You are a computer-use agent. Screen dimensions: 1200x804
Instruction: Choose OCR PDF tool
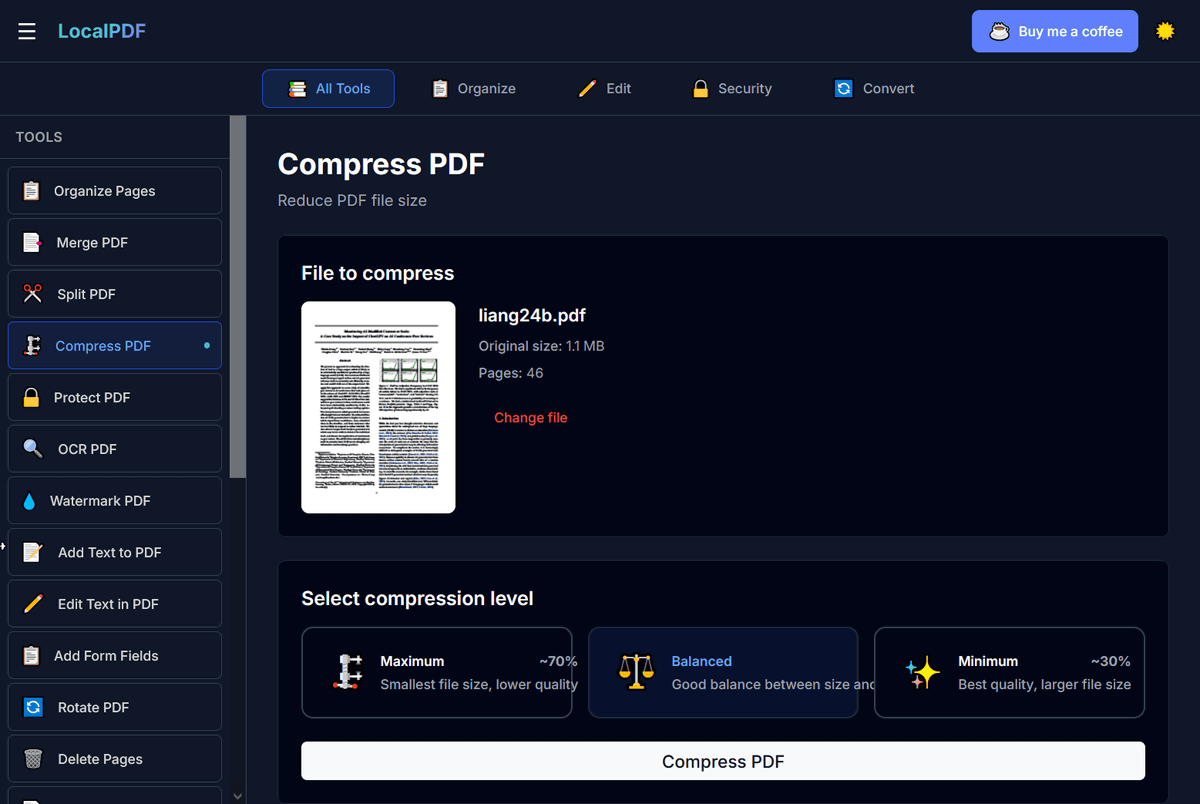pyautogui.click(x=115, y=449)
